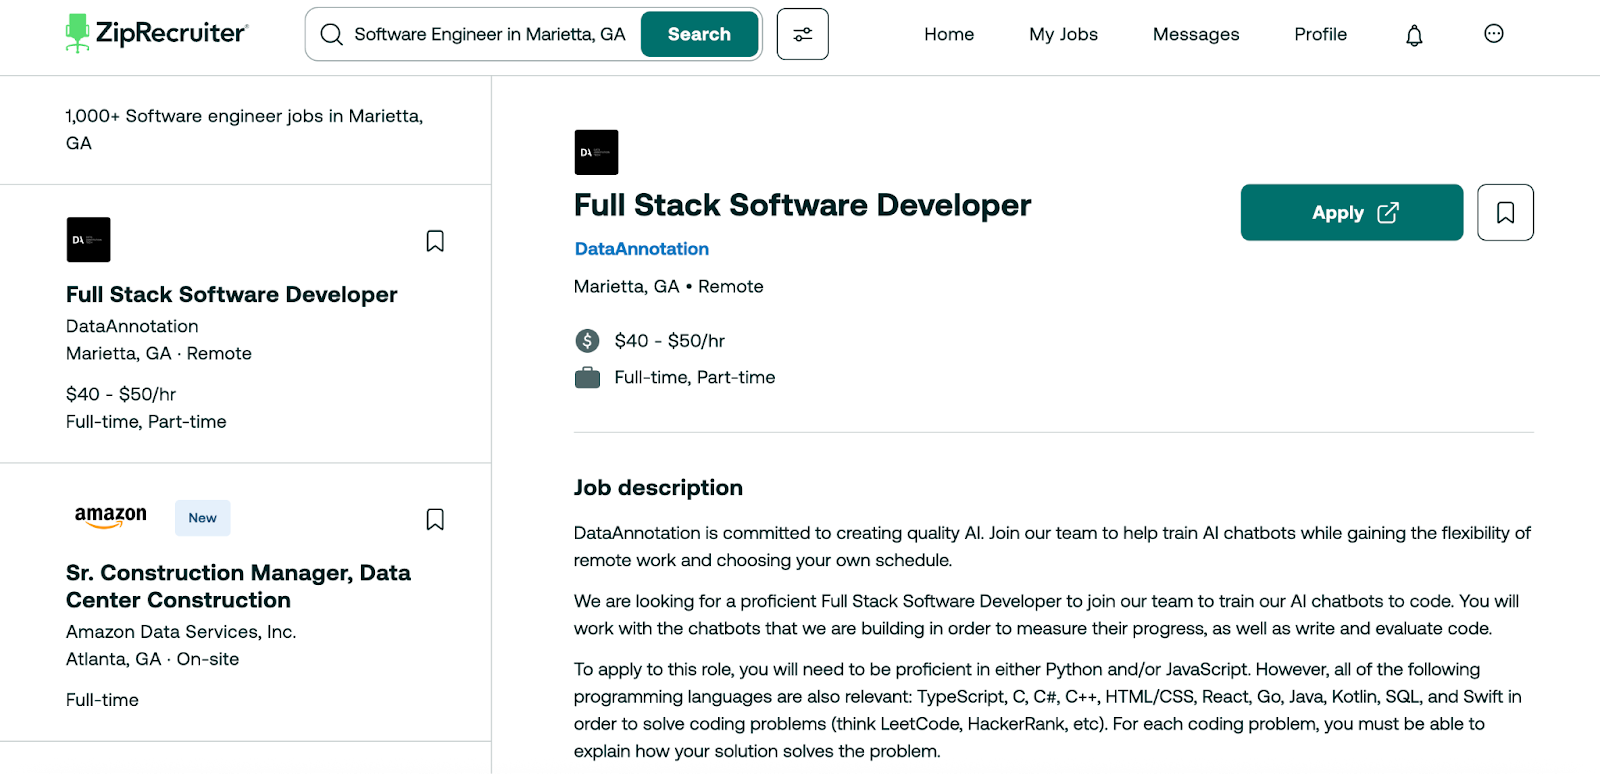Bookmark the Full Stack Software Developer card

tap(435, 241)
